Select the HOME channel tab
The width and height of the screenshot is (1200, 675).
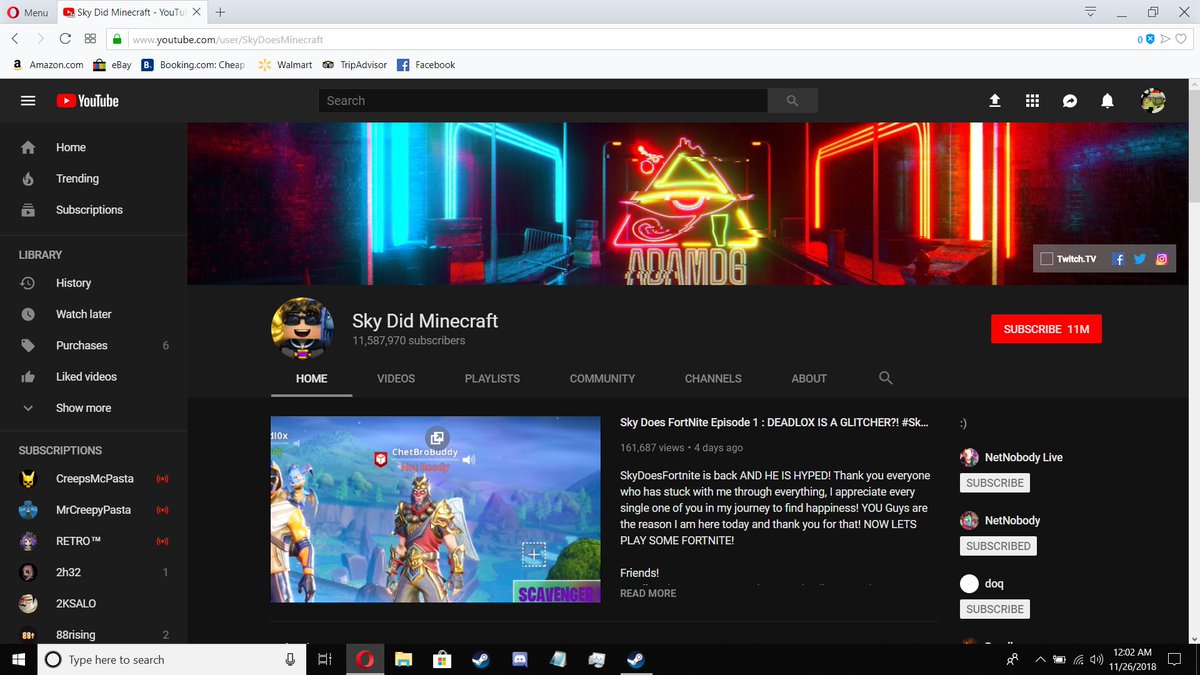tap(312, 379)
